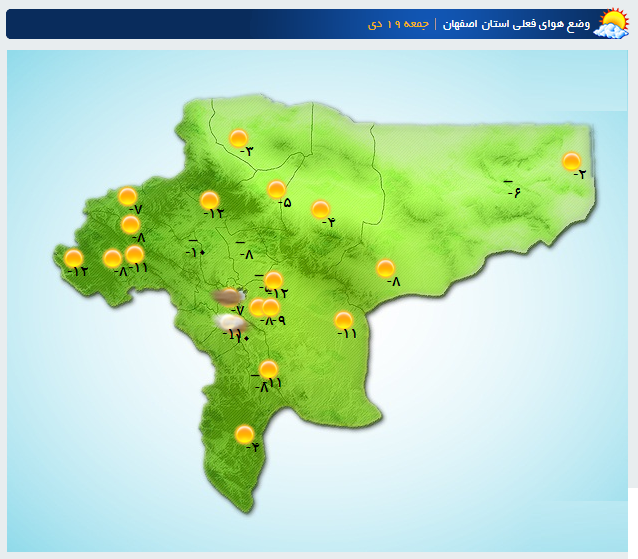
Task: Click the -۶ temperature label in the east
Action: (513, 189)
